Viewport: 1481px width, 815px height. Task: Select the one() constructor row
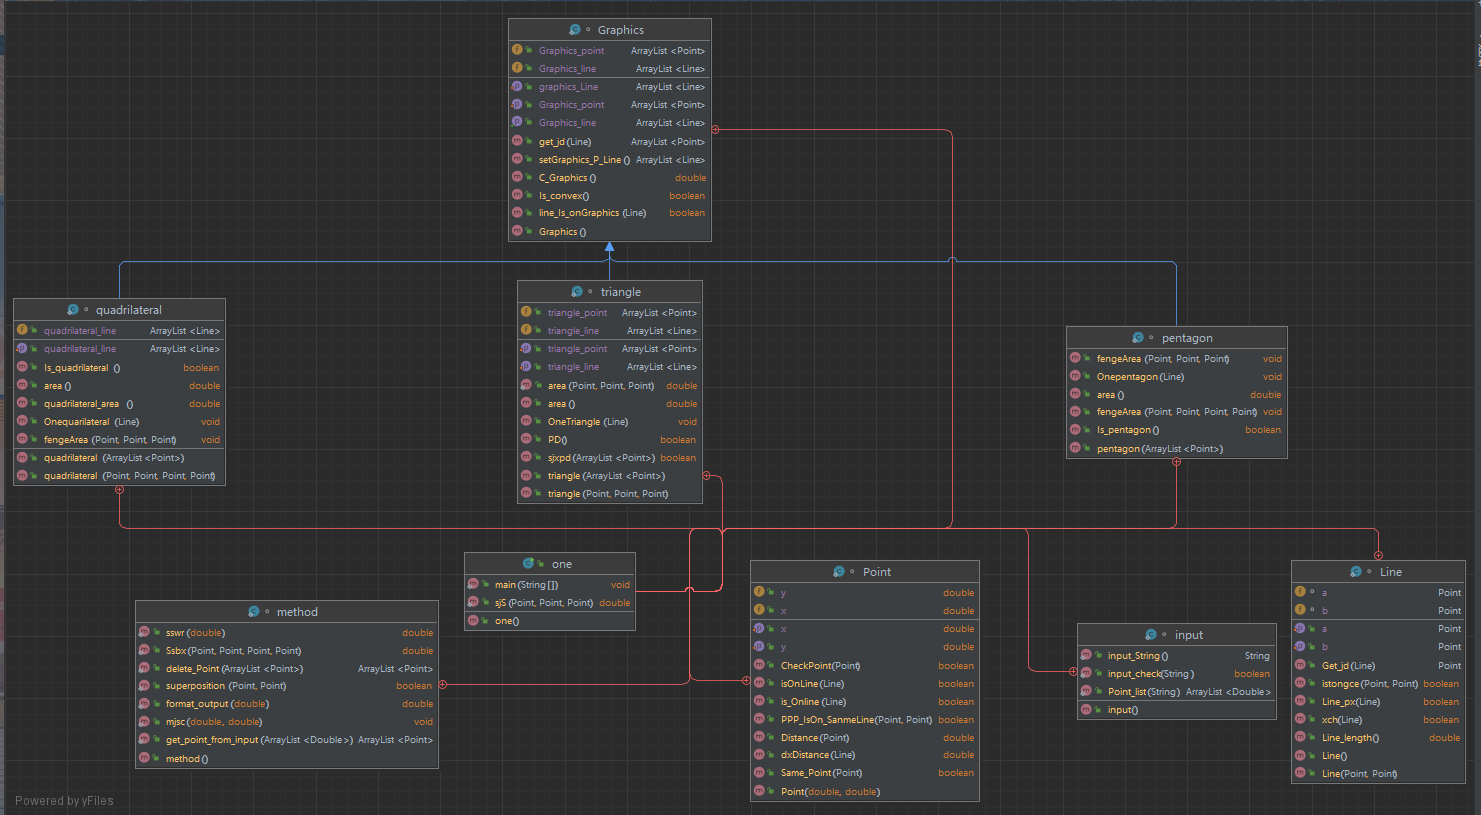point(550,621)
